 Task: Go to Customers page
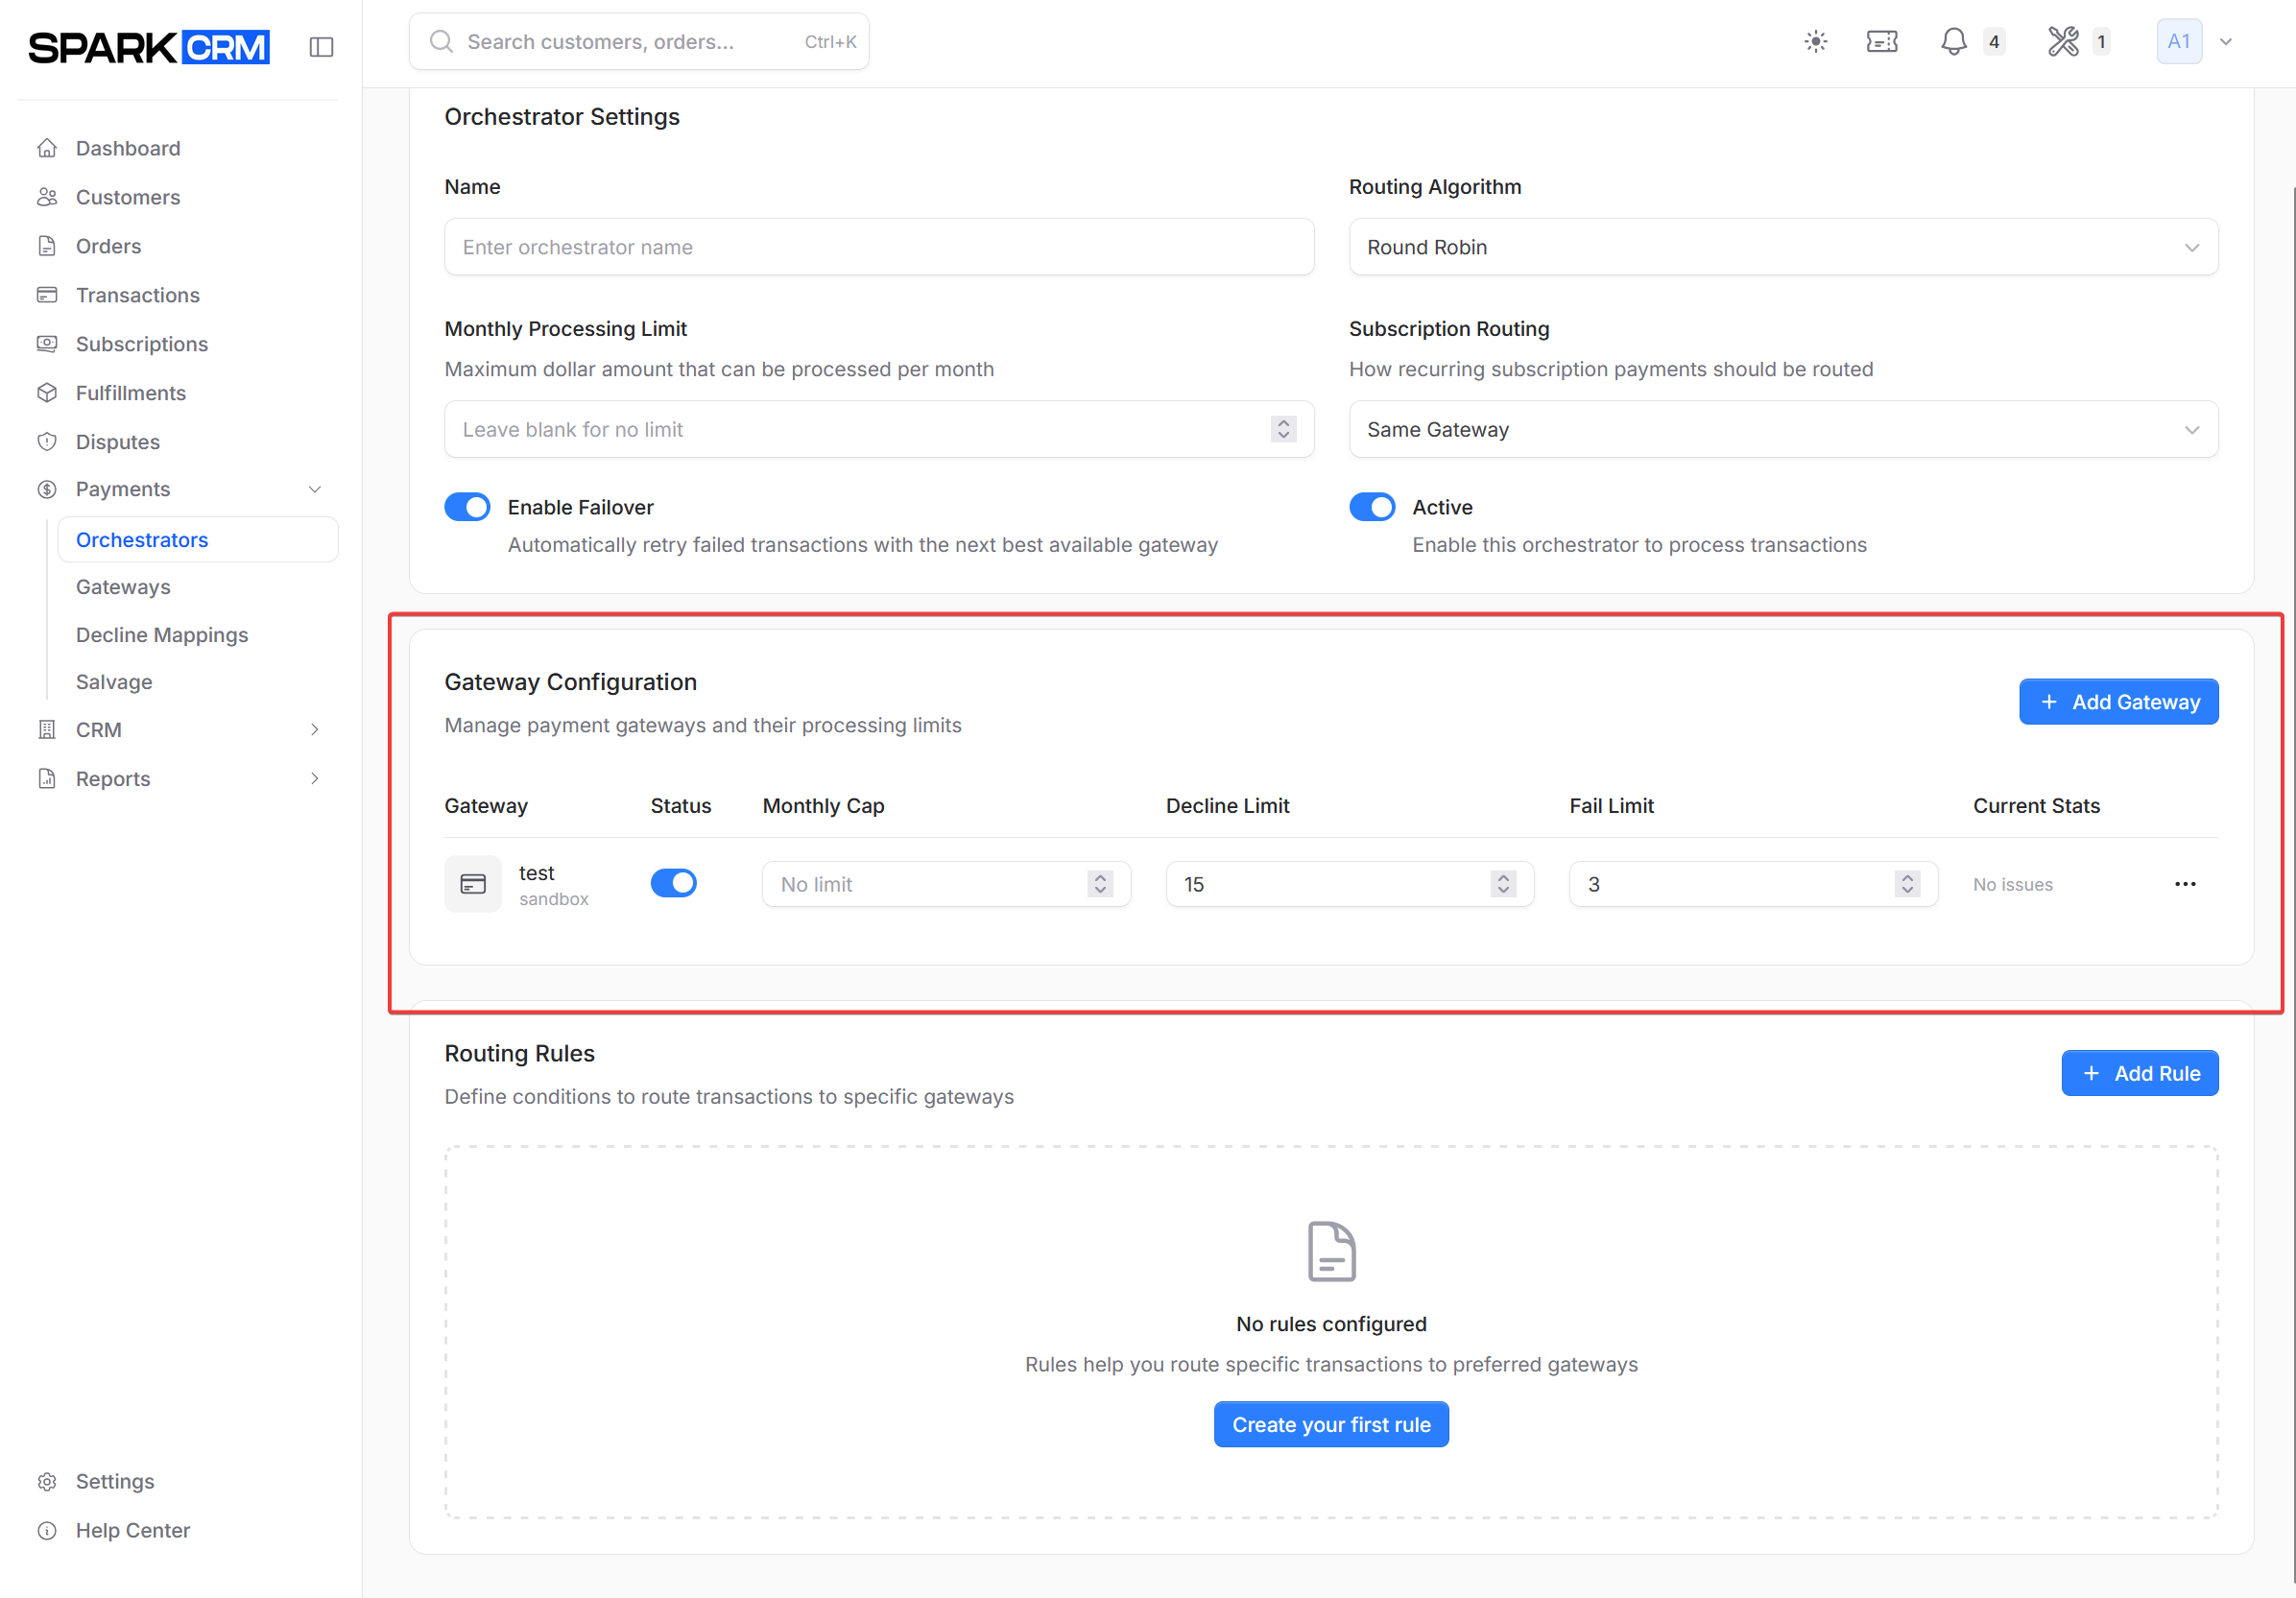click(x=128, y=197)
